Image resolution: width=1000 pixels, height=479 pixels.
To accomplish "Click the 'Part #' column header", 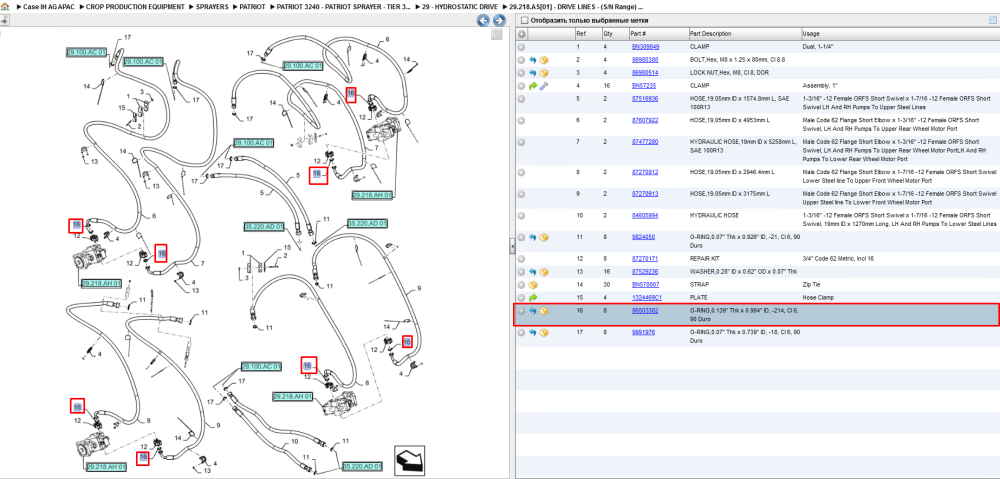I will [658, 34].
